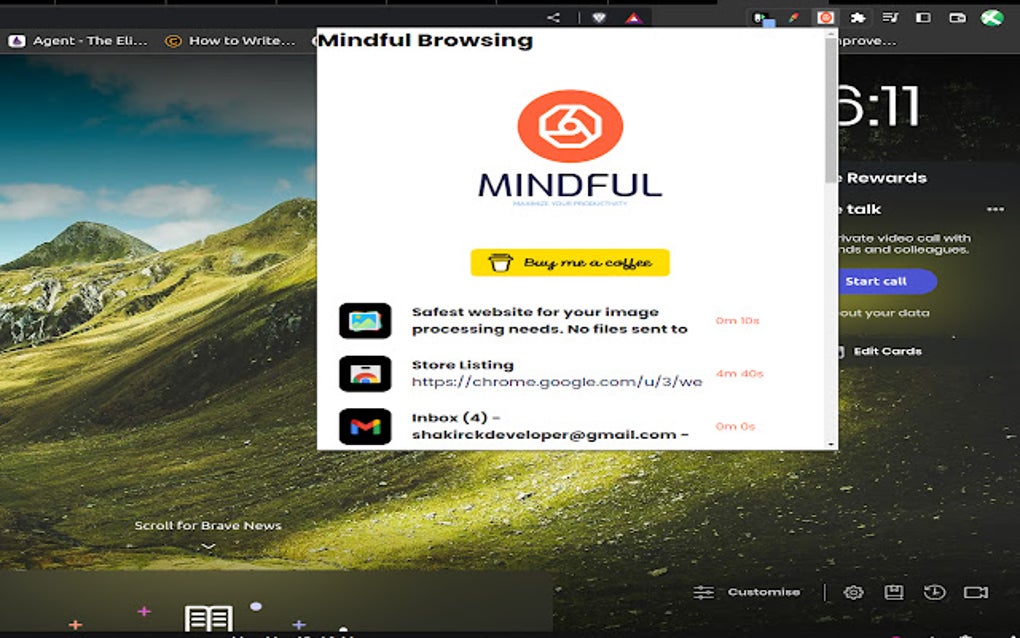Open the Mindful Browsing extension icon in toolbar
This screenshot has width=1020, height=638.
click(824, 17)
